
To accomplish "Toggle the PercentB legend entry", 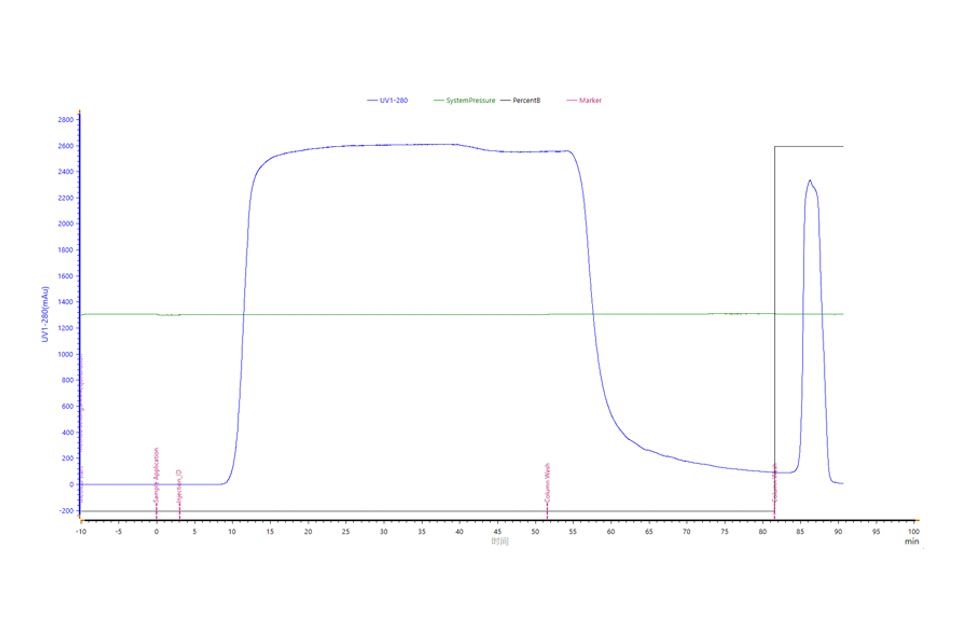I will (x=526, y=100).
